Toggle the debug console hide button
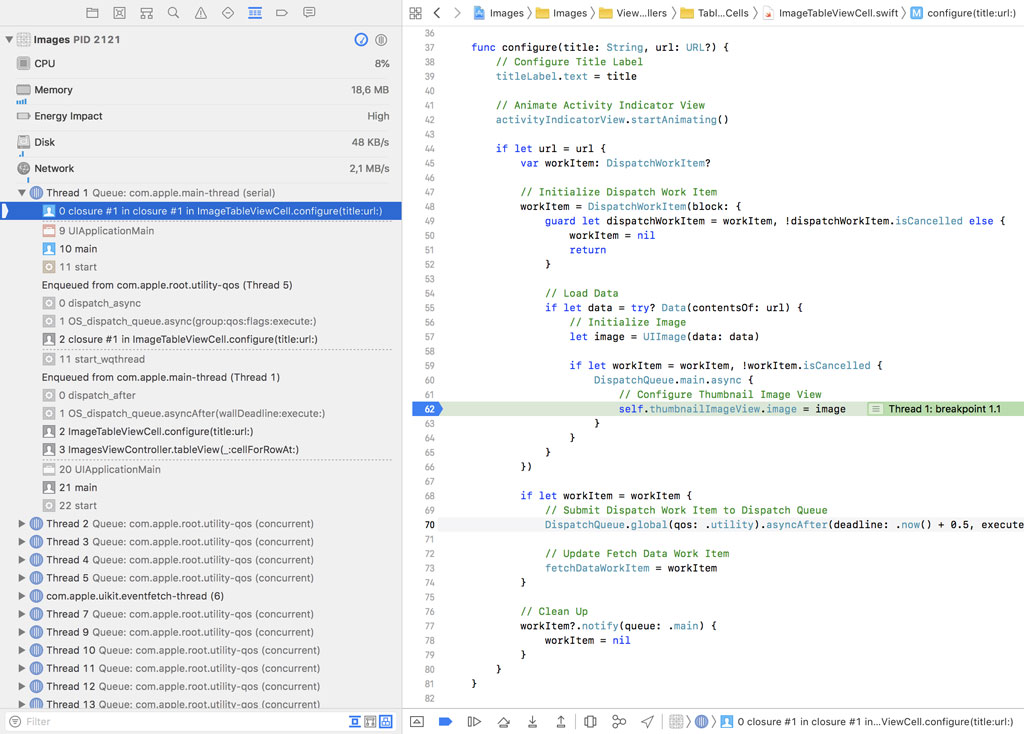The height and width of the screenshot is (734, 1024). tap(417, 721)
